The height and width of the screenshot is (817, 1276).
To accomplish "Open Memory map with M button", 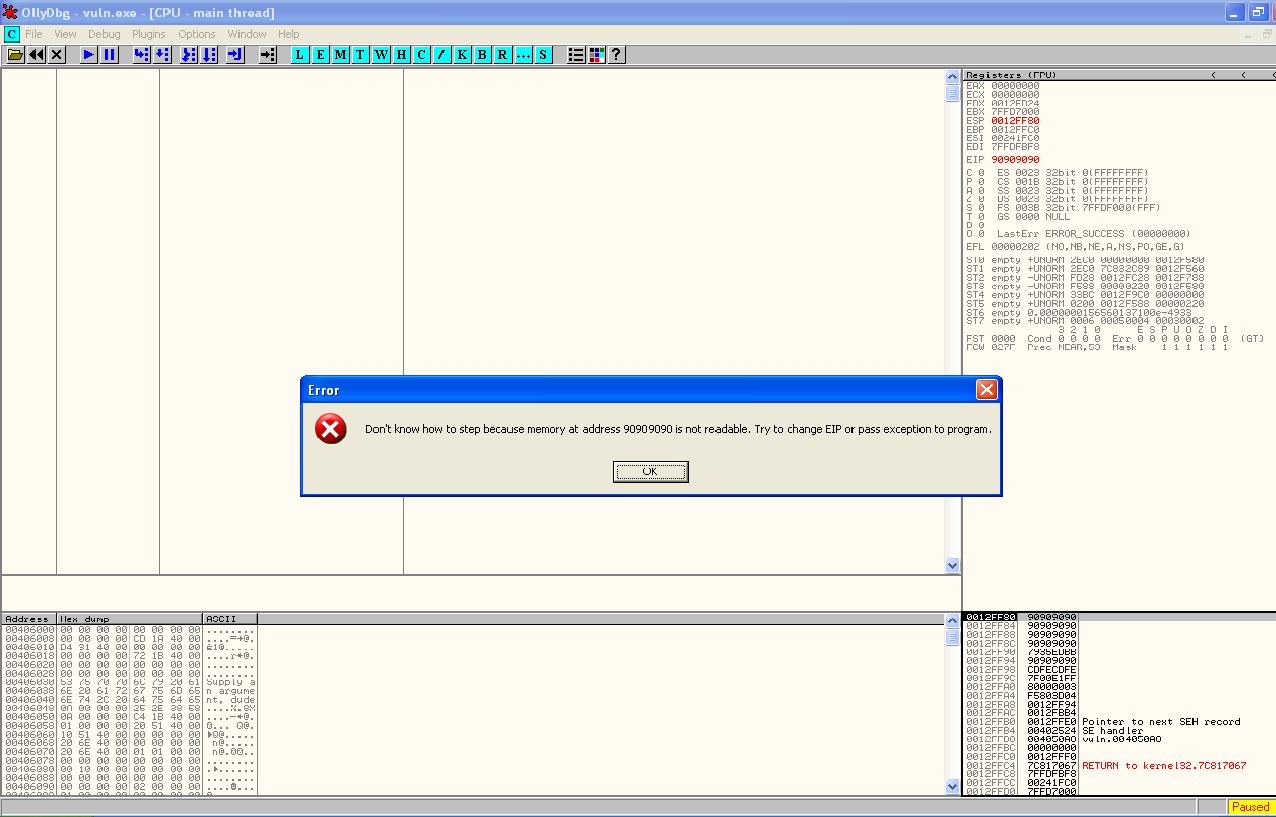I will coord(340,55).
